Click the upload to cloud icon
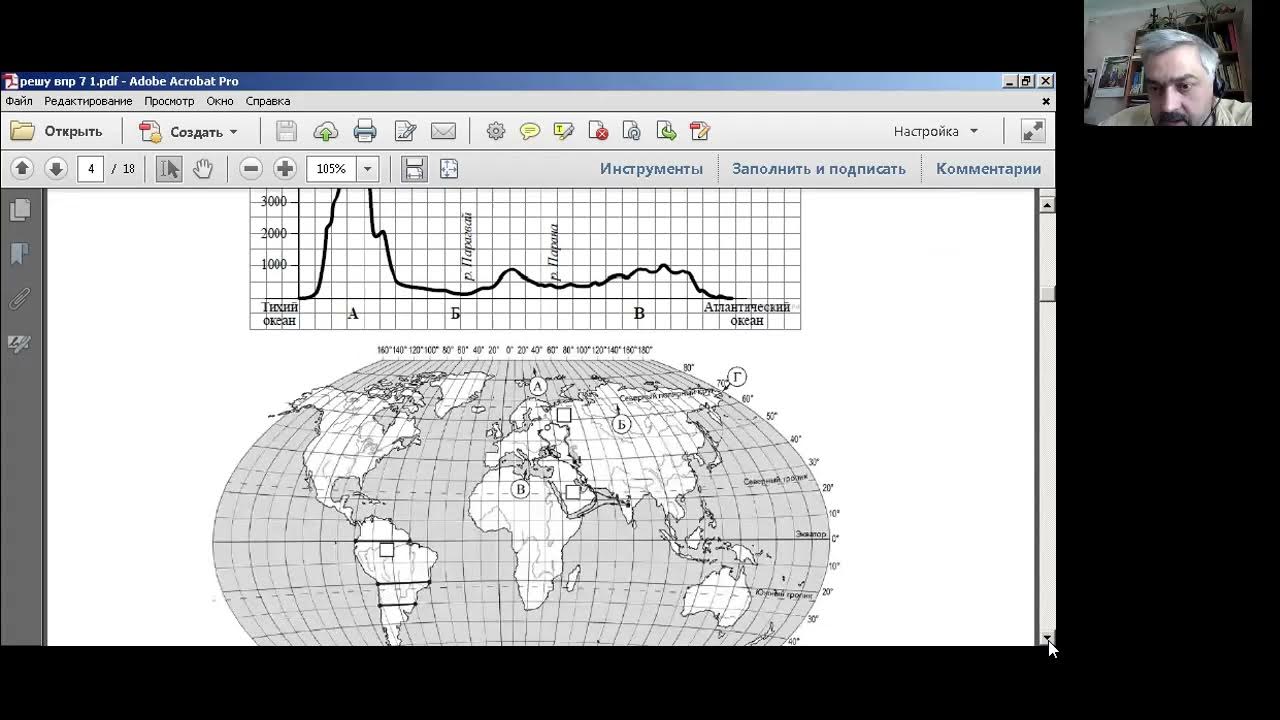The image size is (1280, 720). 325,131
